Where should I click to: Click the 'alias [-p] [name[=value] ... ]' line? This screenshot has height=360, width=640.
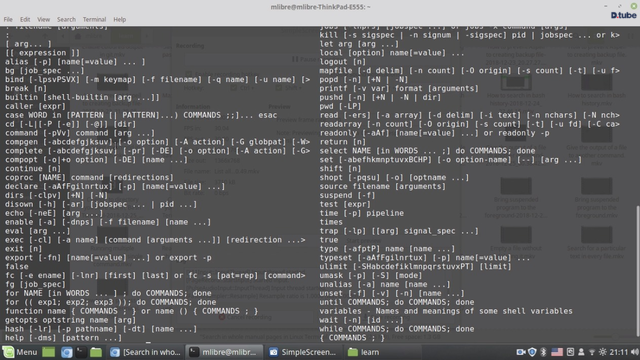click(x=75, y=62)
